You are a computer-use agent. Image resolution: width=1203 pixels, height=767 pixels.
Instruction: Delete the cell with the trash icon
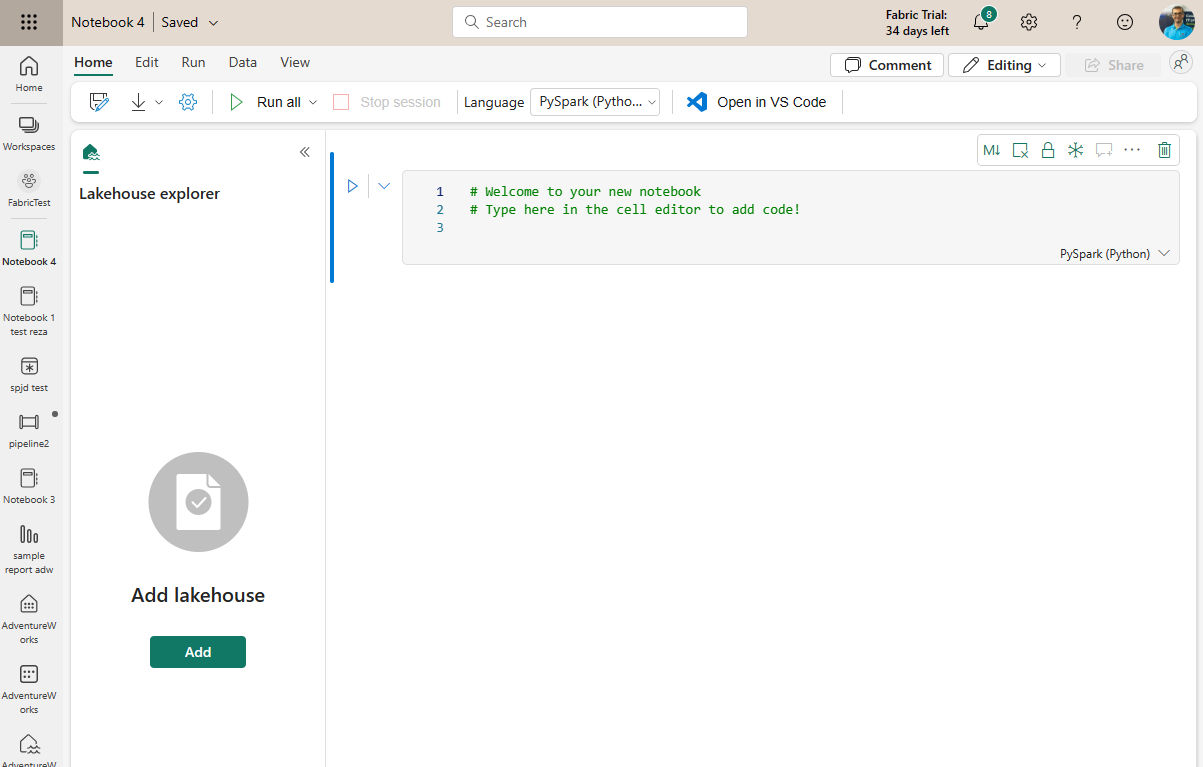coord(1164,150)
